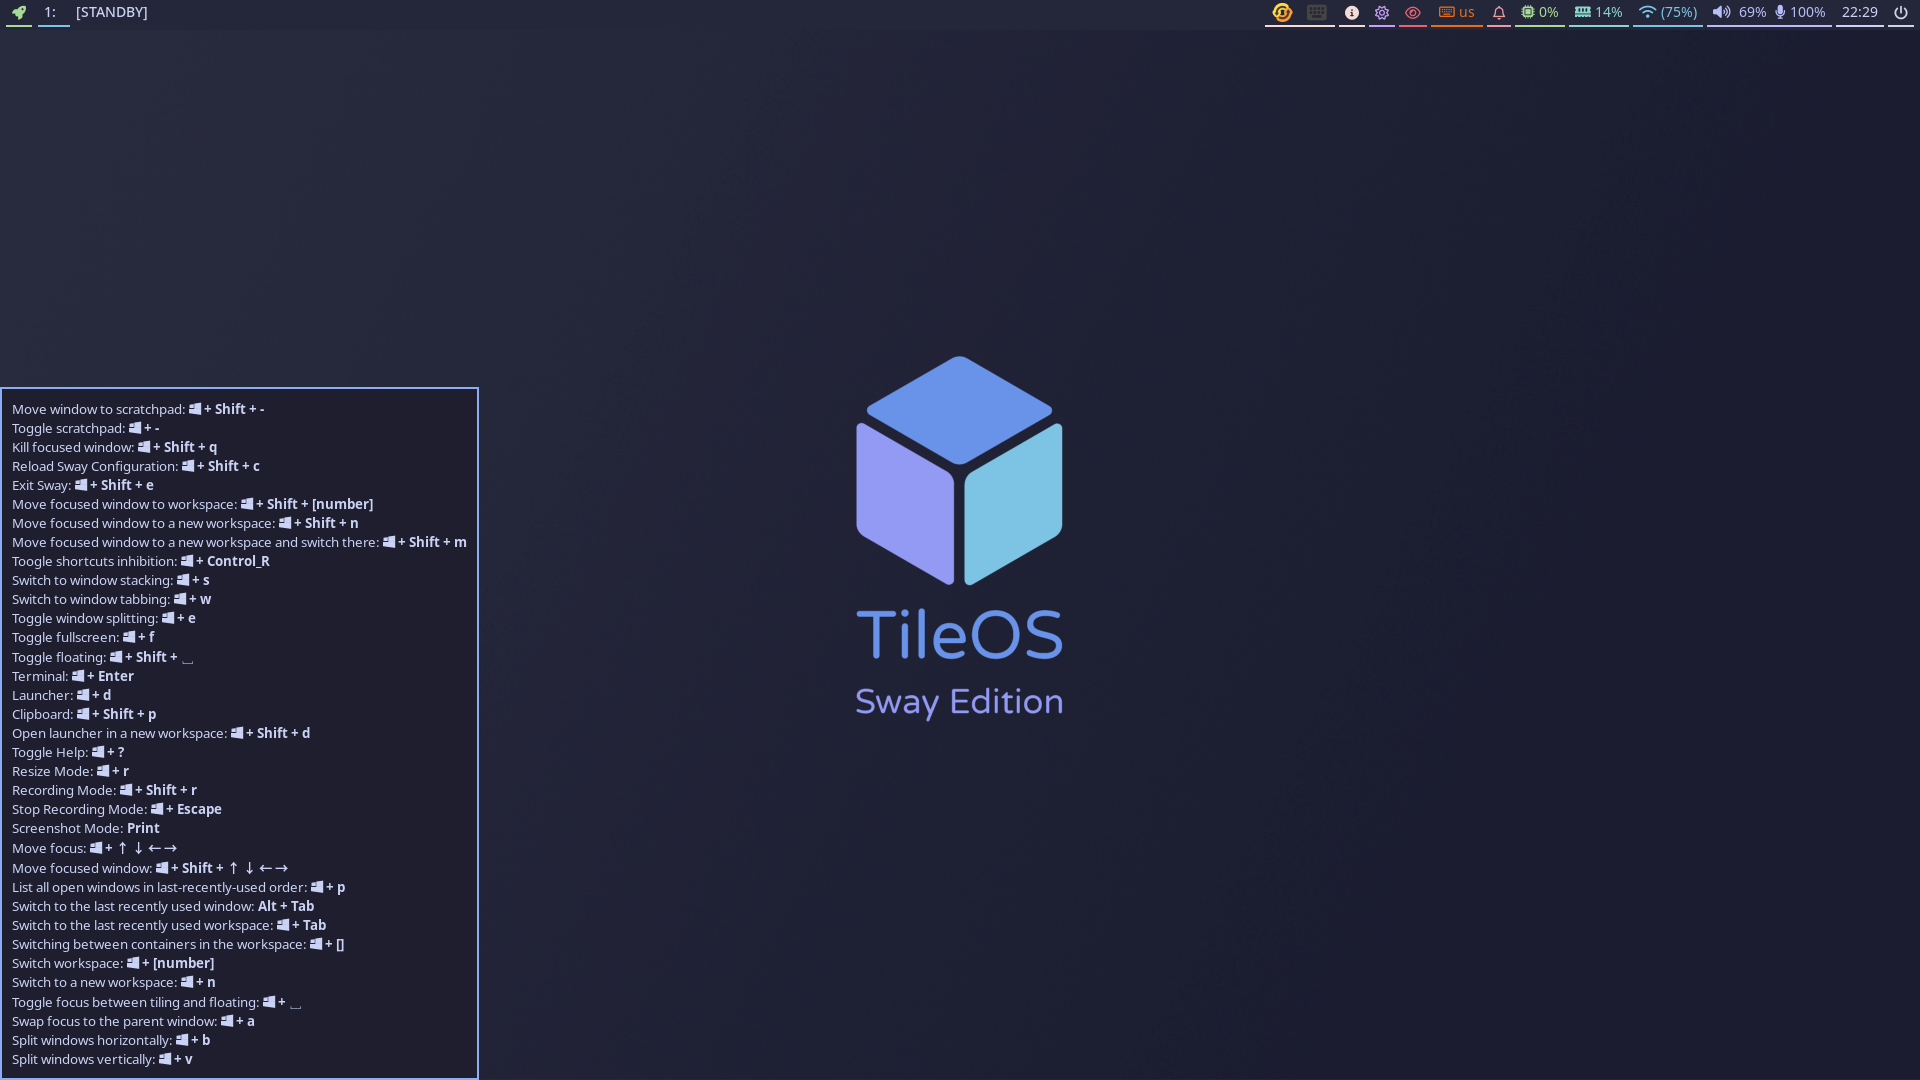
Task: Click 'Open launcher in a new workspace' line
Action: (161, 733)
